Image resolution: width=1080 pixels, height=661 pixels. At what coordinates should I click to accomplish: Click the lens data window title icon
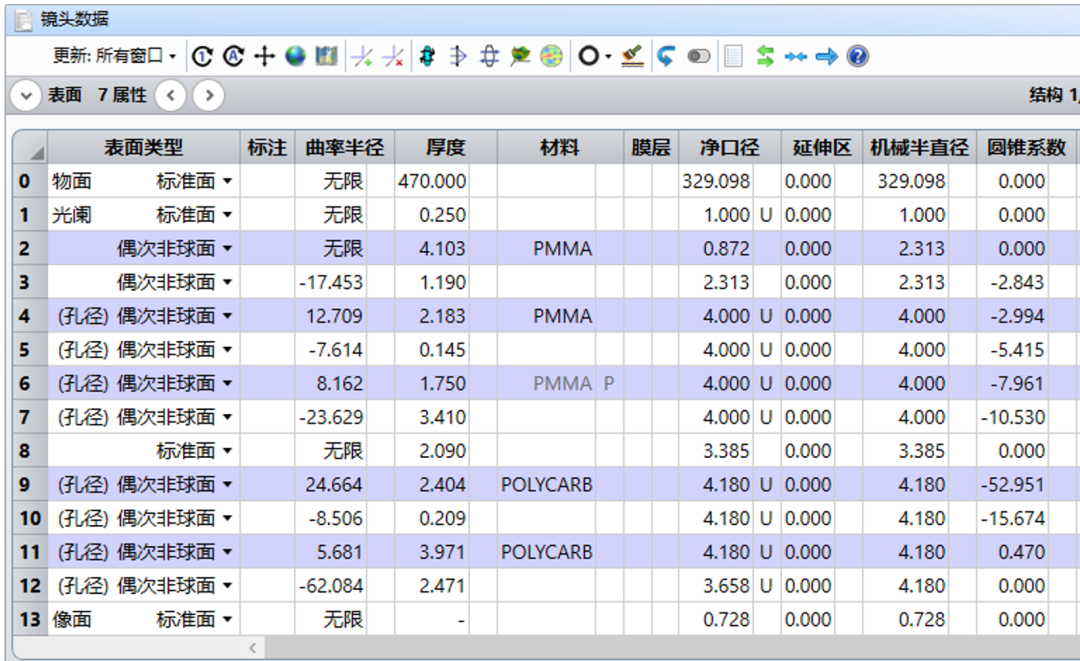(23, 19)
